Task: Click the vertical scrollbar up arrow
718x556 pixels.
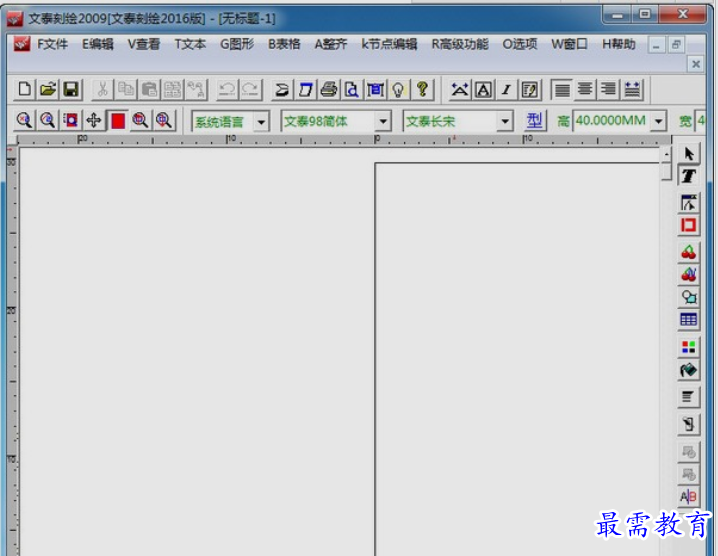Action: click(666, 154)
